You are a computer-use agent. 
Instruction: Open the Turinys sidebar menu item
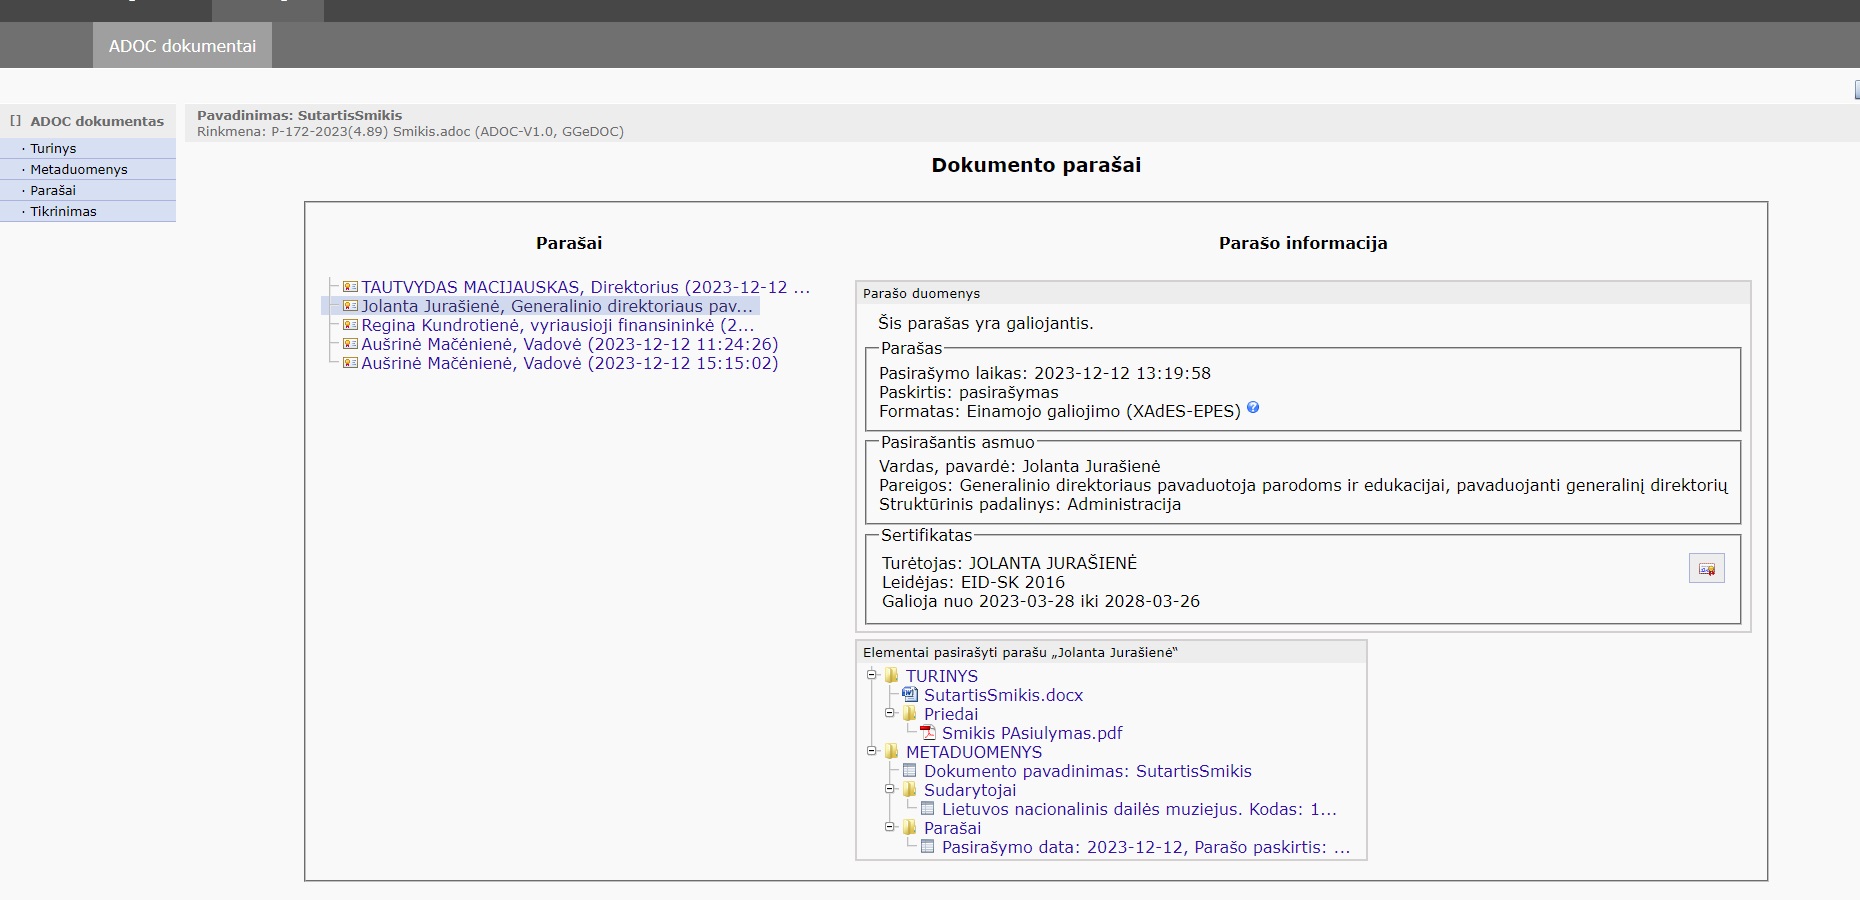[x=53, y=148]
